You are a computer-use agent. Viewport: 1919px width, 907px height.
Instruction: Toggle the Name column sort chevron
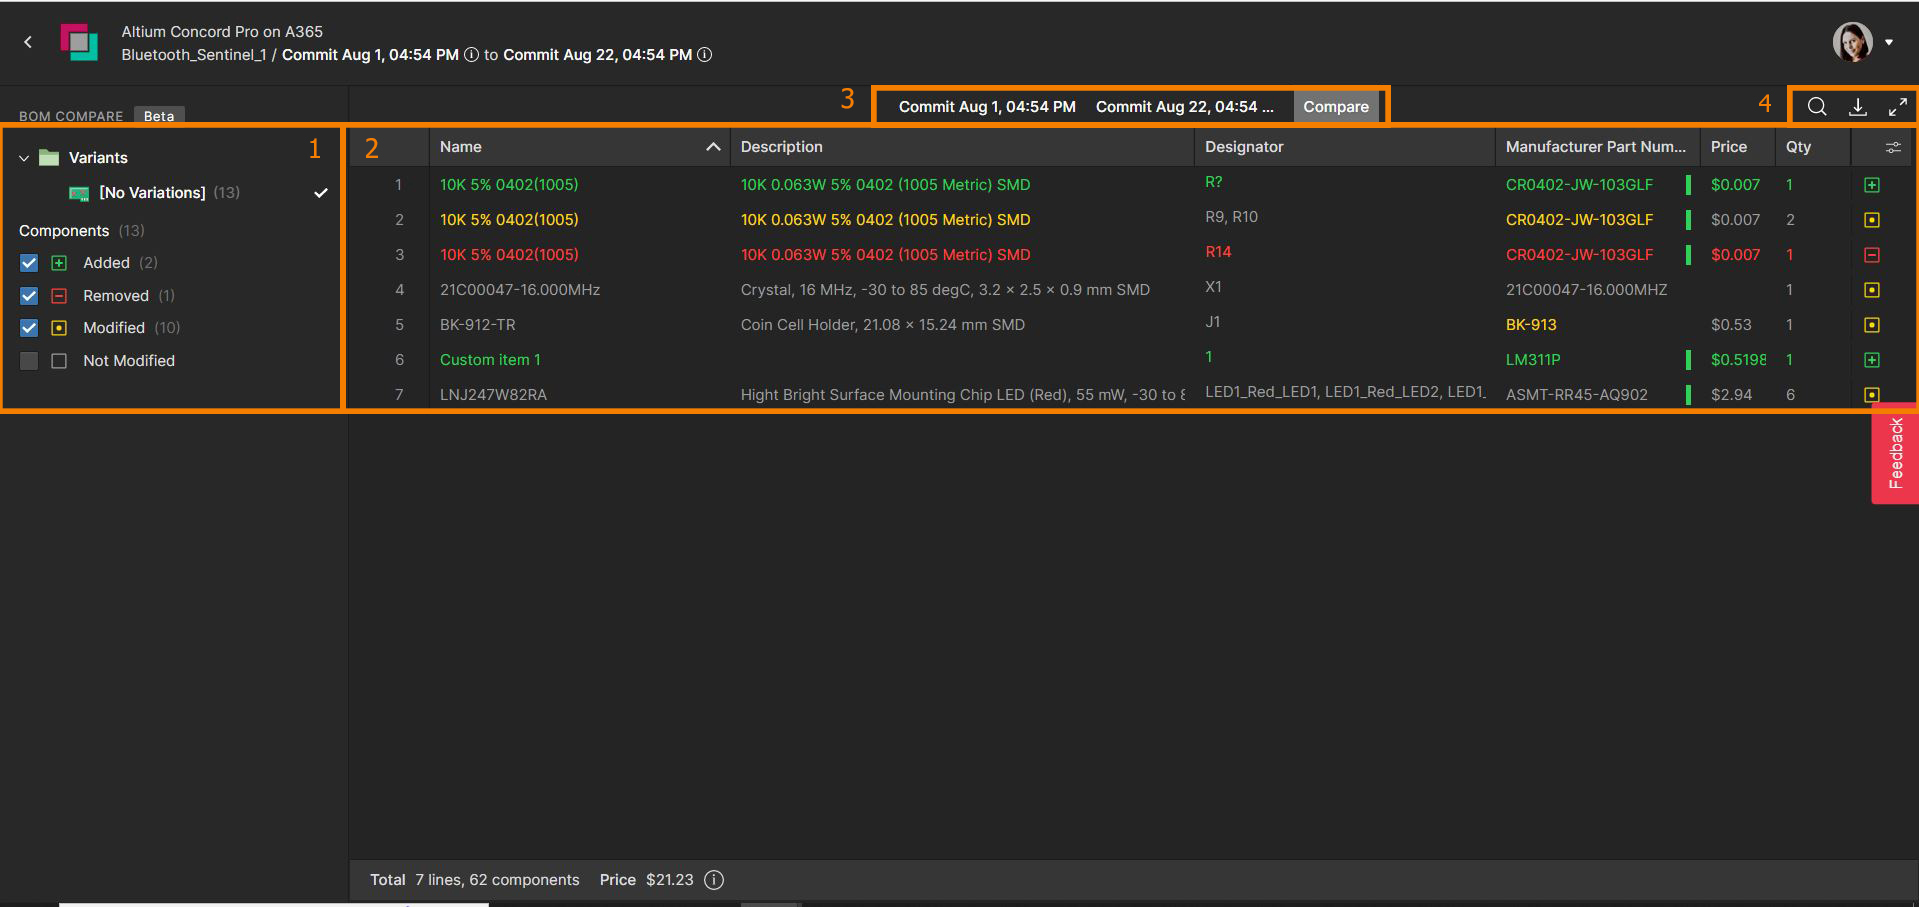(x=713, y=146)
